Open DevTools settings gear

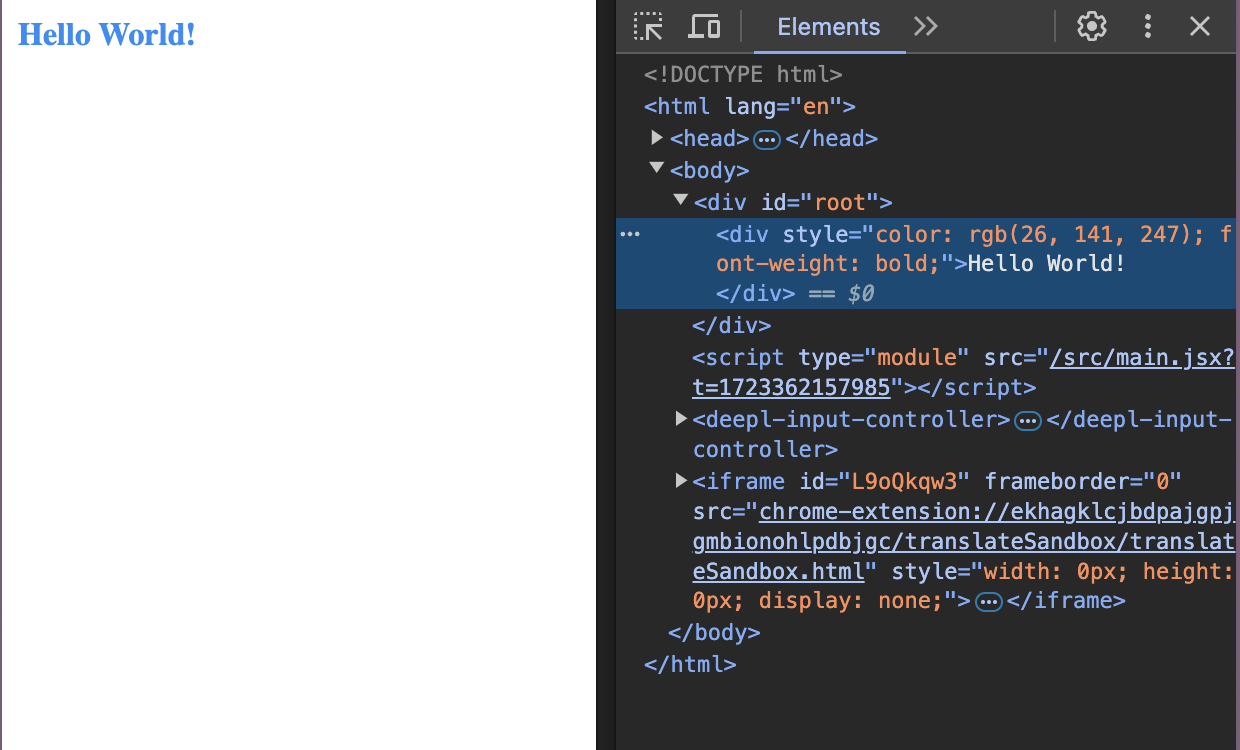(1092, 26)
